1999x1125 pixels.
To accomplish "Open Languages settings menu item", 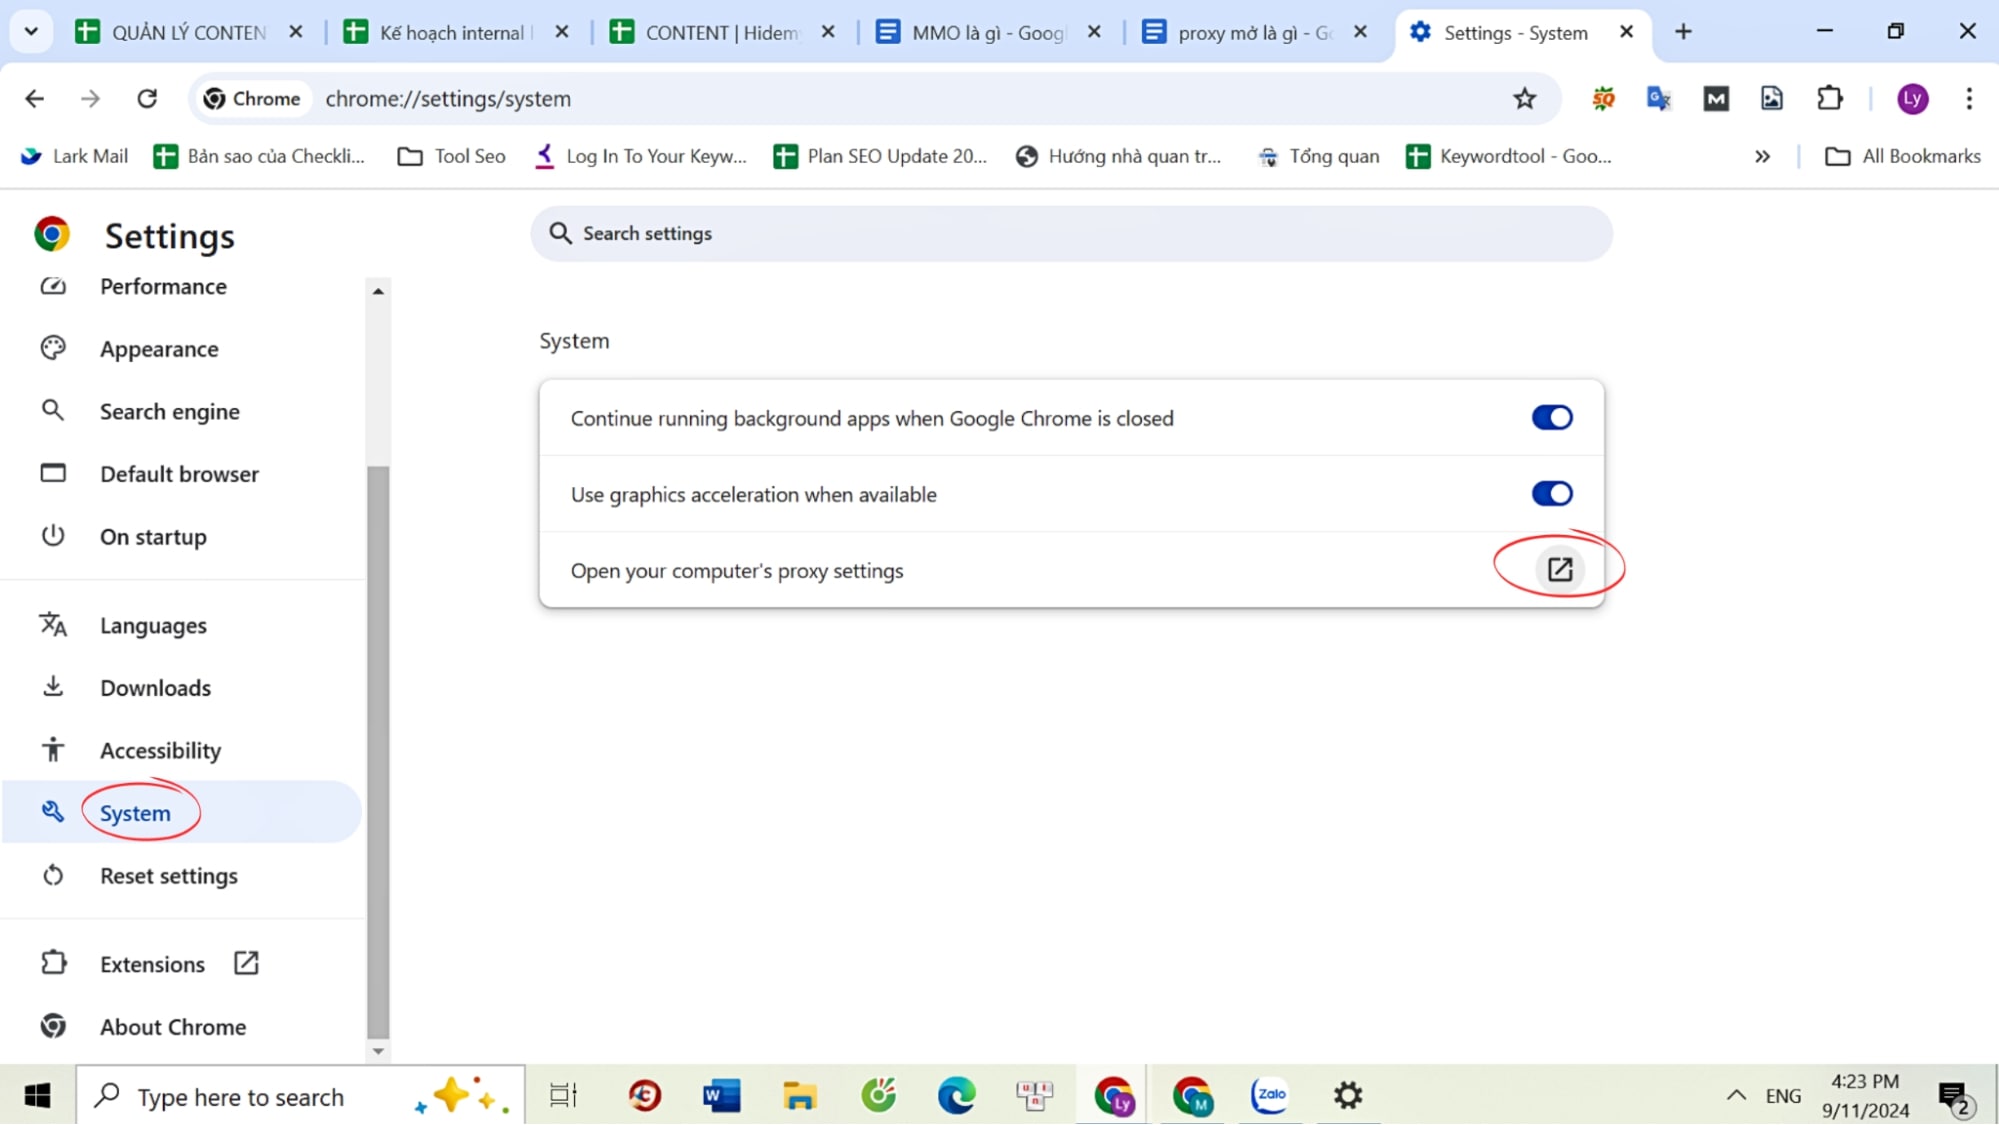I will 154,625.
